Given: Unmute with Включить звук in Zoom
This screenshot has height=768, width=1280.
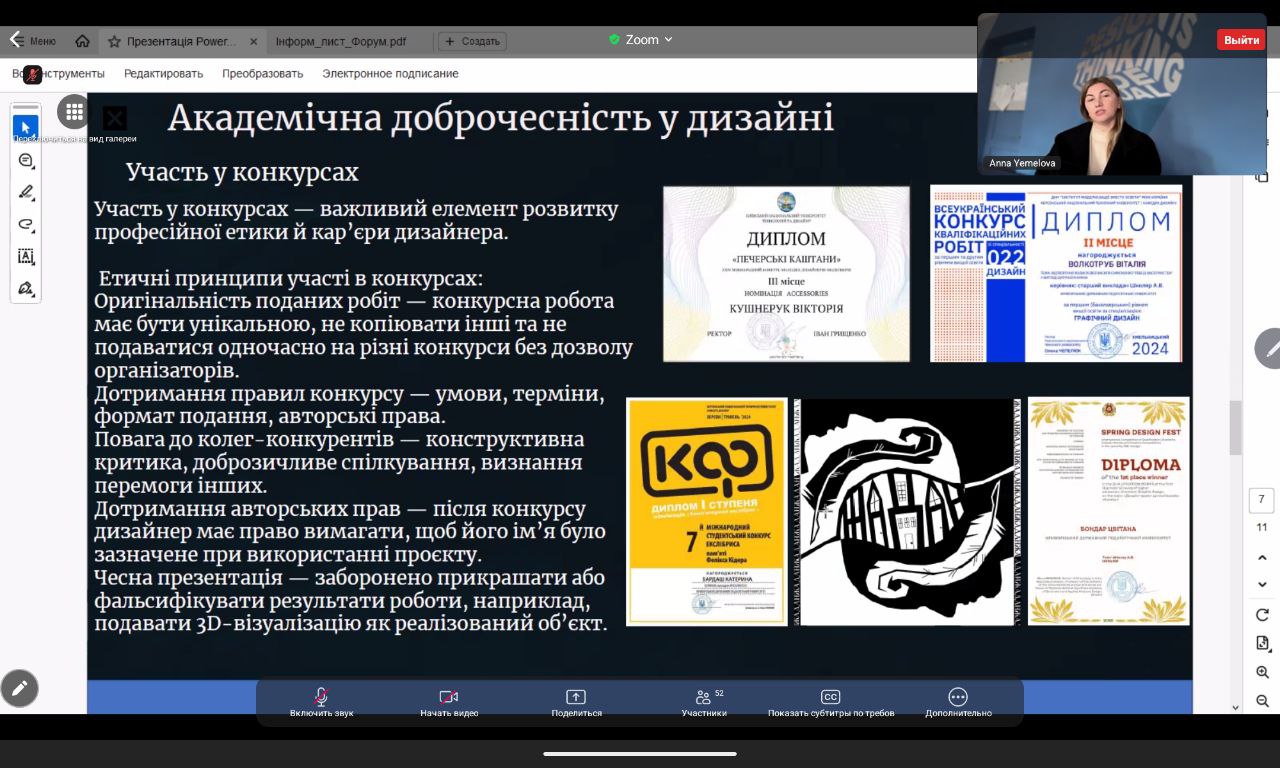Looking at the screenshot, I should (320, 701).
